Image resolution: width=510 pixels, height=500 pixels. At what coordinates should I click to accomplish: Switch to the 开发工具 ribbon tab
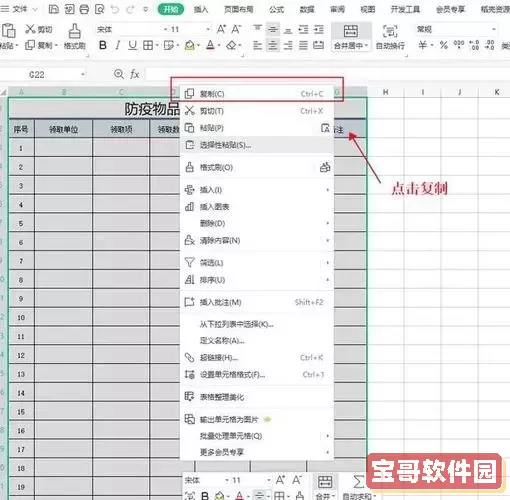(405, 9)
